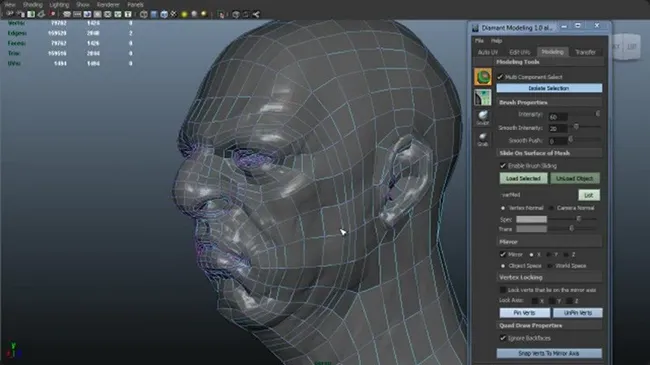Check the Lock Axis Z checkbox
Screen dimensions: 650x365
tap(570, 301)
